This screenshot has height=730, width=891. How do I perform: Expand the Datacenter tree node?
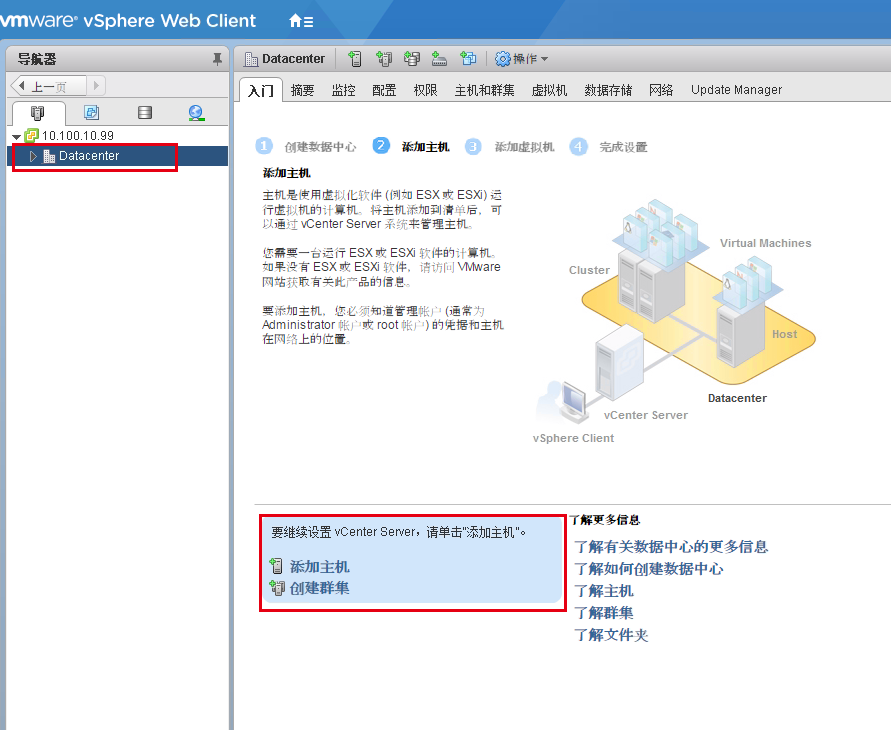click(33, 156)
